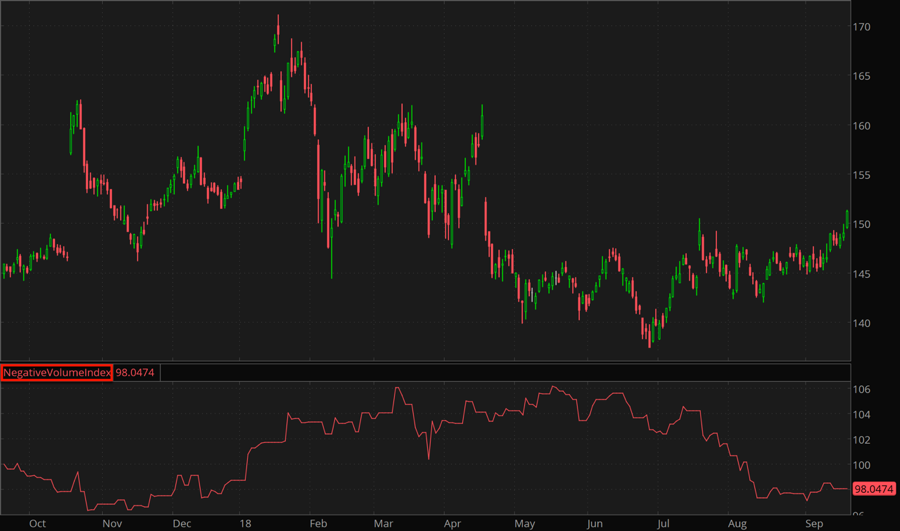
Task: Click the Mar marker on time axis
Action: click(384, 523)
